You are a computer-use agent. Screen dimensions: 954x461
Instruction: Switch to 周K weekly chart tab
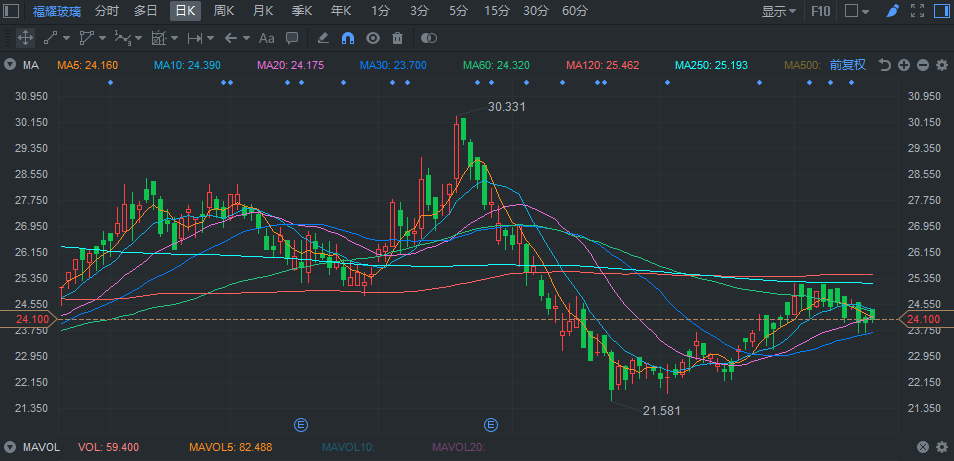coord(224,11)
